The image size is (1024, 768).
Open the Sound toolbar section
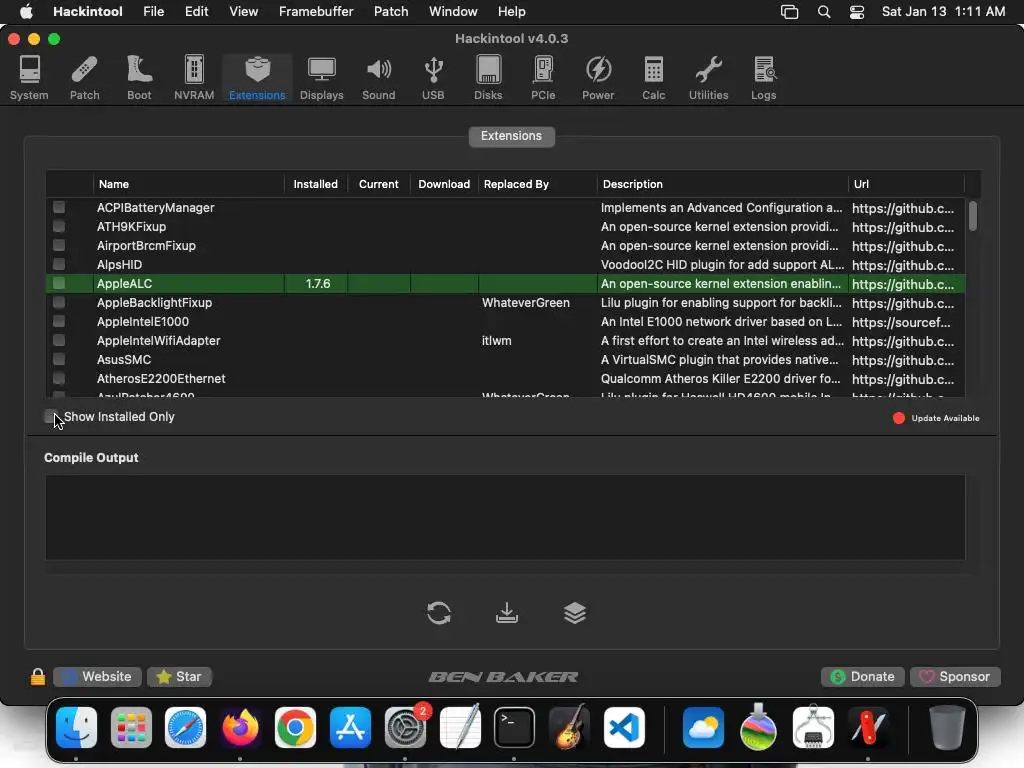click(x=379, y=78)
